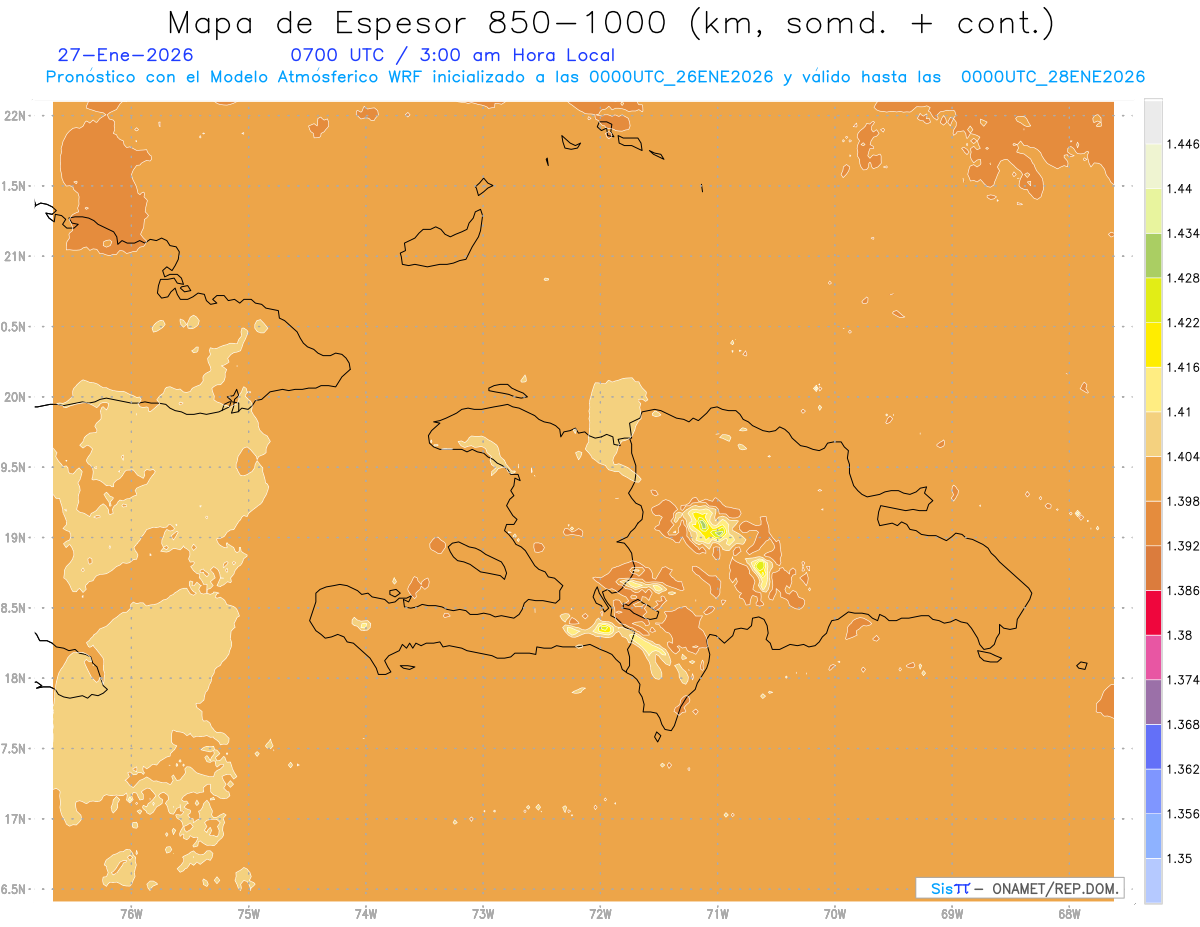Select the date label '27-Ene-2026'
The height and width of the screenshot is (927, 1200).
(x=126, y=55)
